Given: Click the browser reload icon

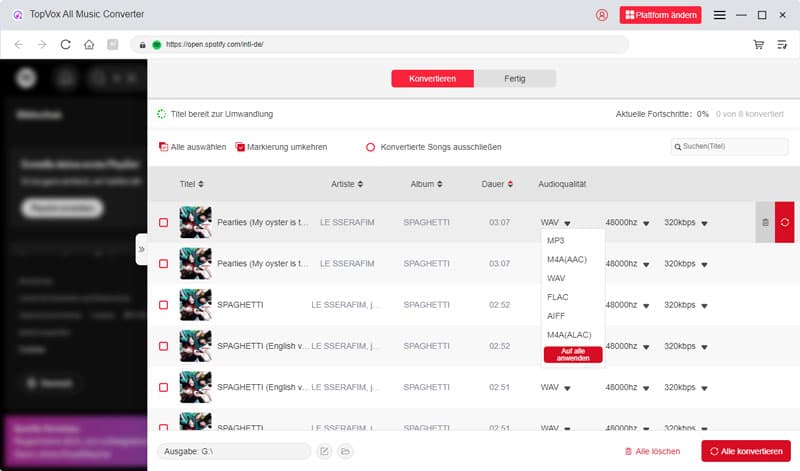Looking at the screenshot, I should pos(66,45).
